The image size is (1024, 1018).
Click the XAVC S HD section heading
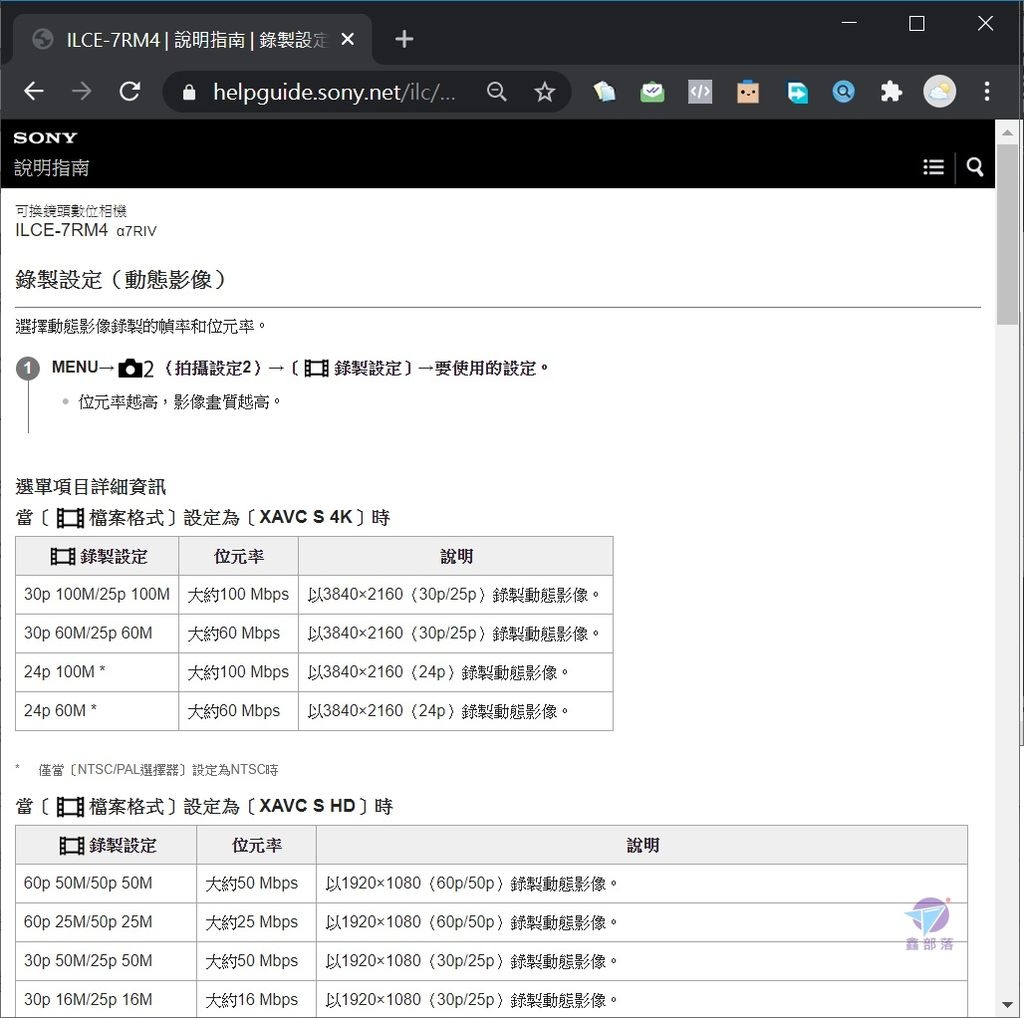(x=204, y=806)
